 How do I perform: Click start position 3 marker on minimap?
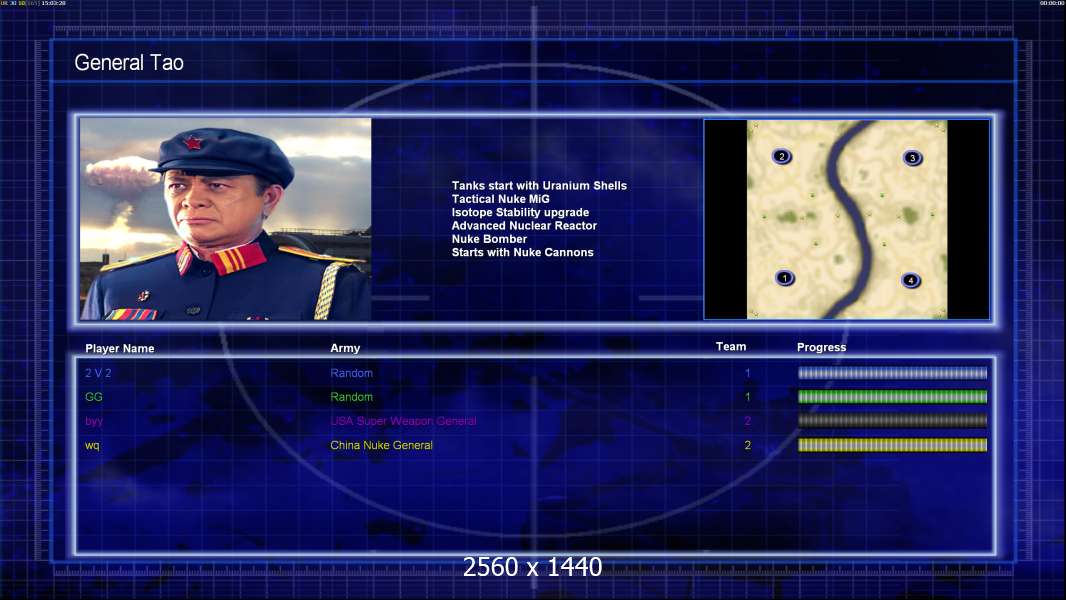click(912, 158)
